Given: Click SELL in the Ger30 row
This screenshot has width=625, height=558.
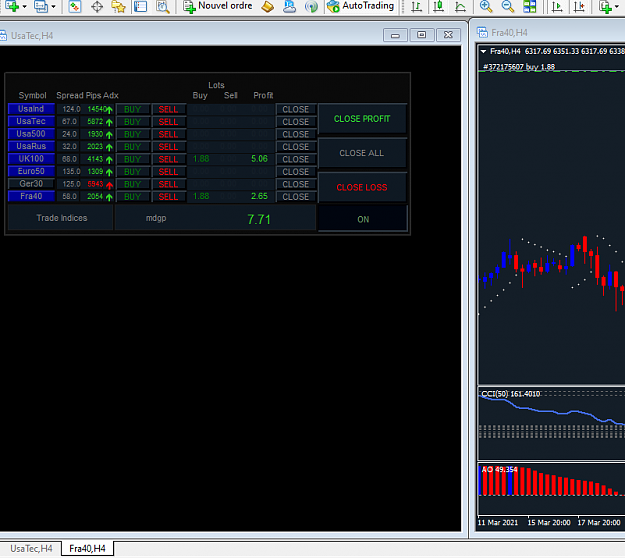Looking at the screenshot, I should pyautogui.click(x=169, y=184).
